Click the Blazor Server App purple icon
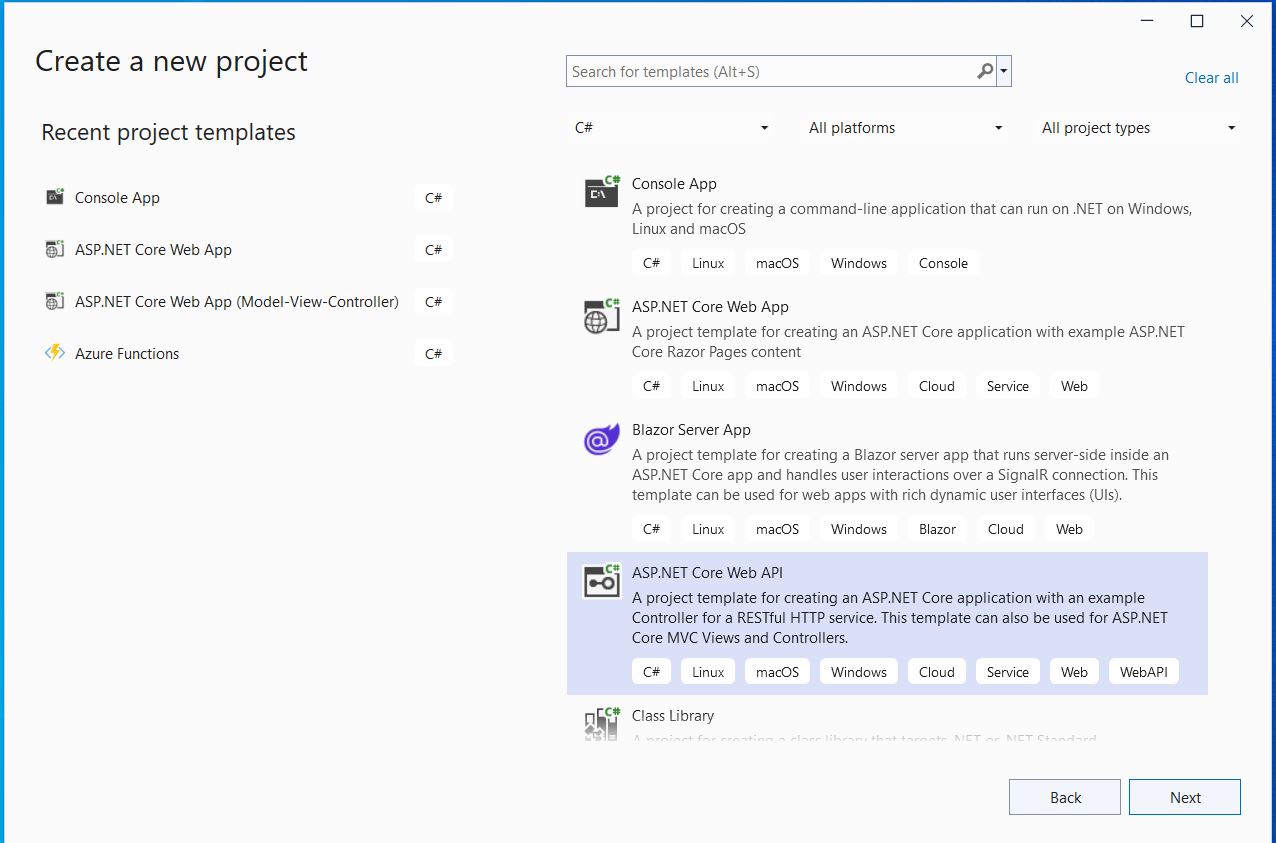The height and width of the screenshot is (843, 1276). 600,439
